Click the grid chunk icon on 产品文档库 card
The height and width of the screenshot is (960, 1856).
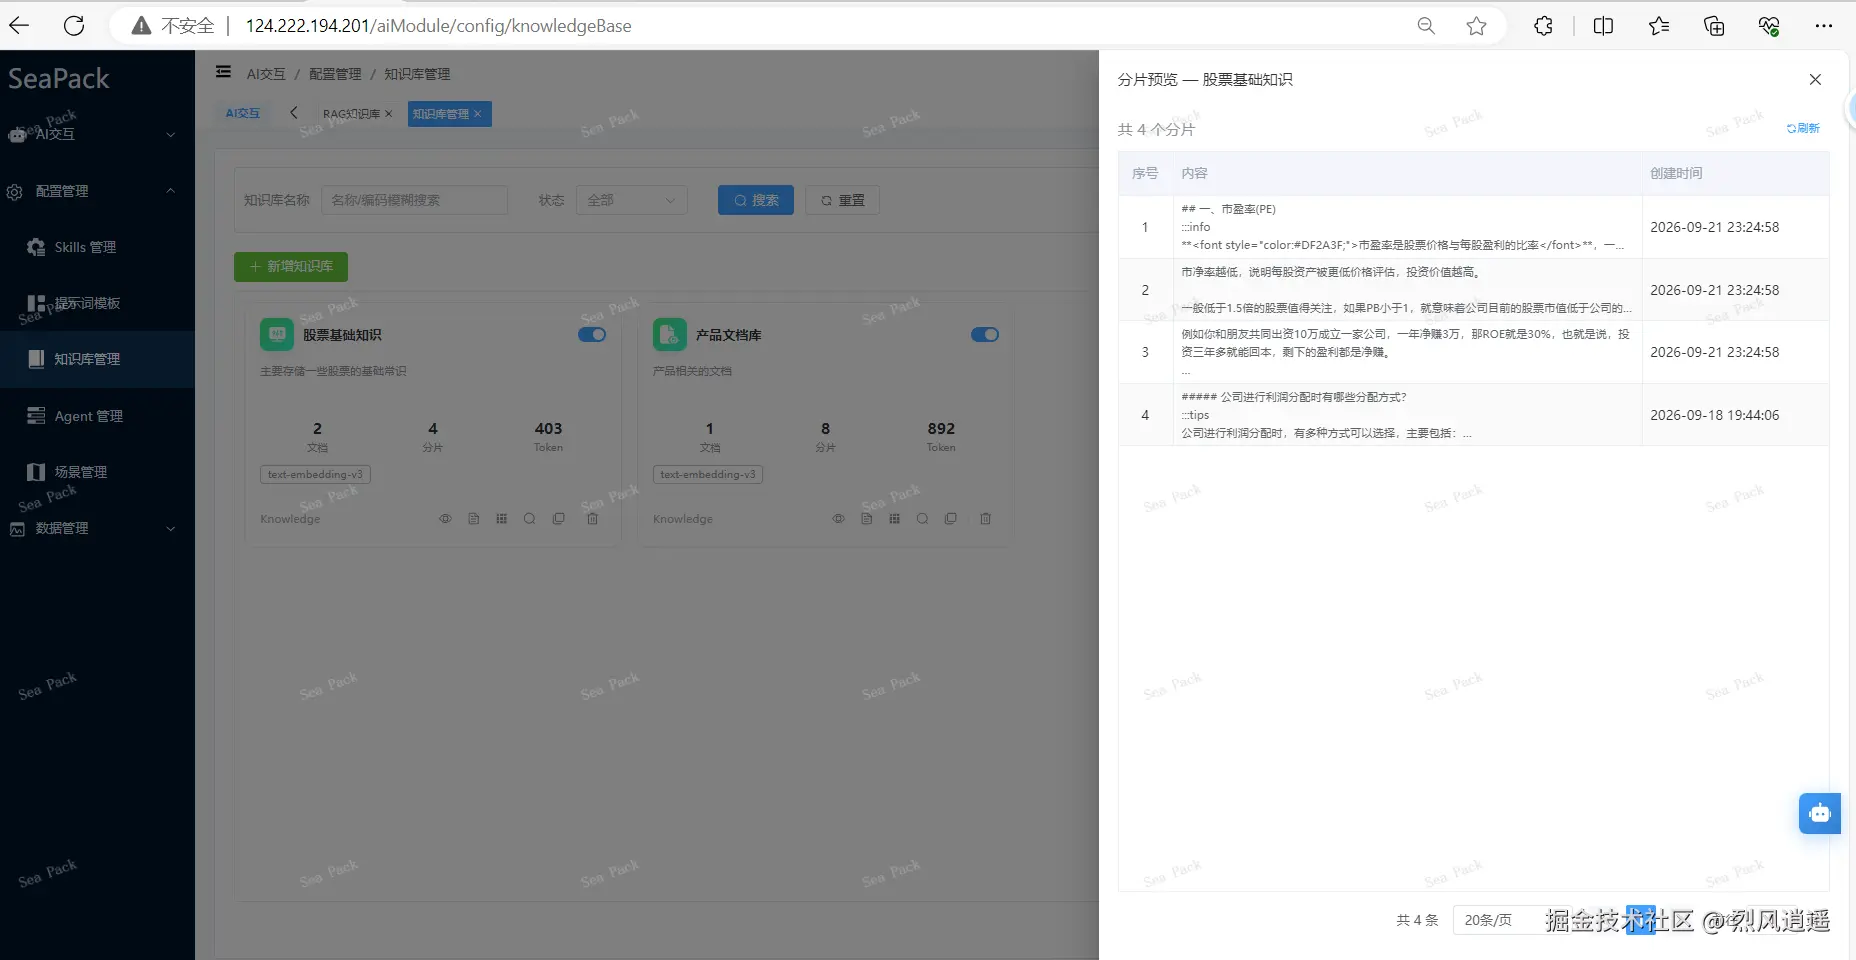[x=894, y=519]
